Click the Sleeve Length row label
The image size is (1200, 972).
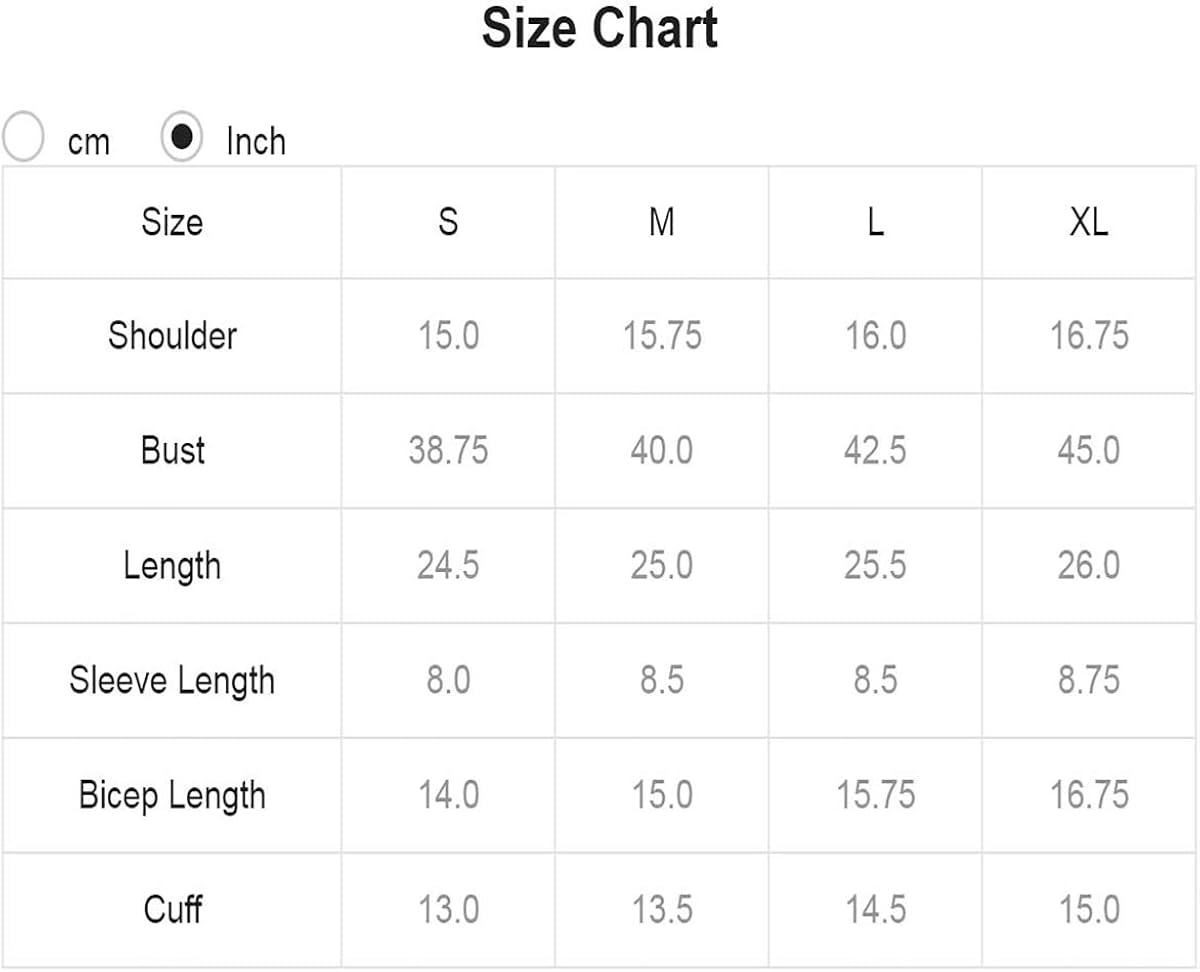pos(172,680)
